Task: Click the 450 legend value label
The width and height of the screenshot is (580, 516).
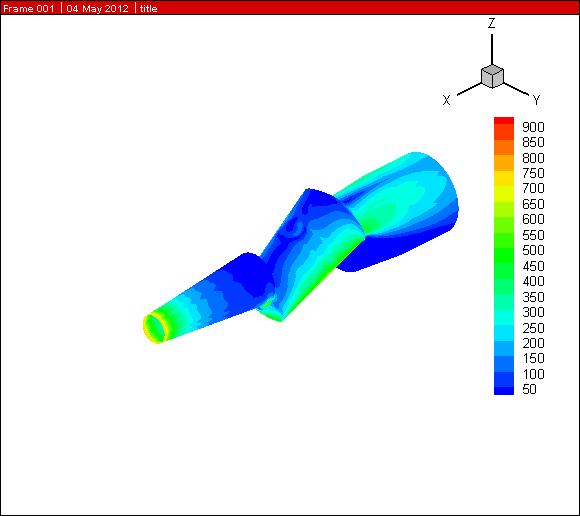Action: [533, 266]
